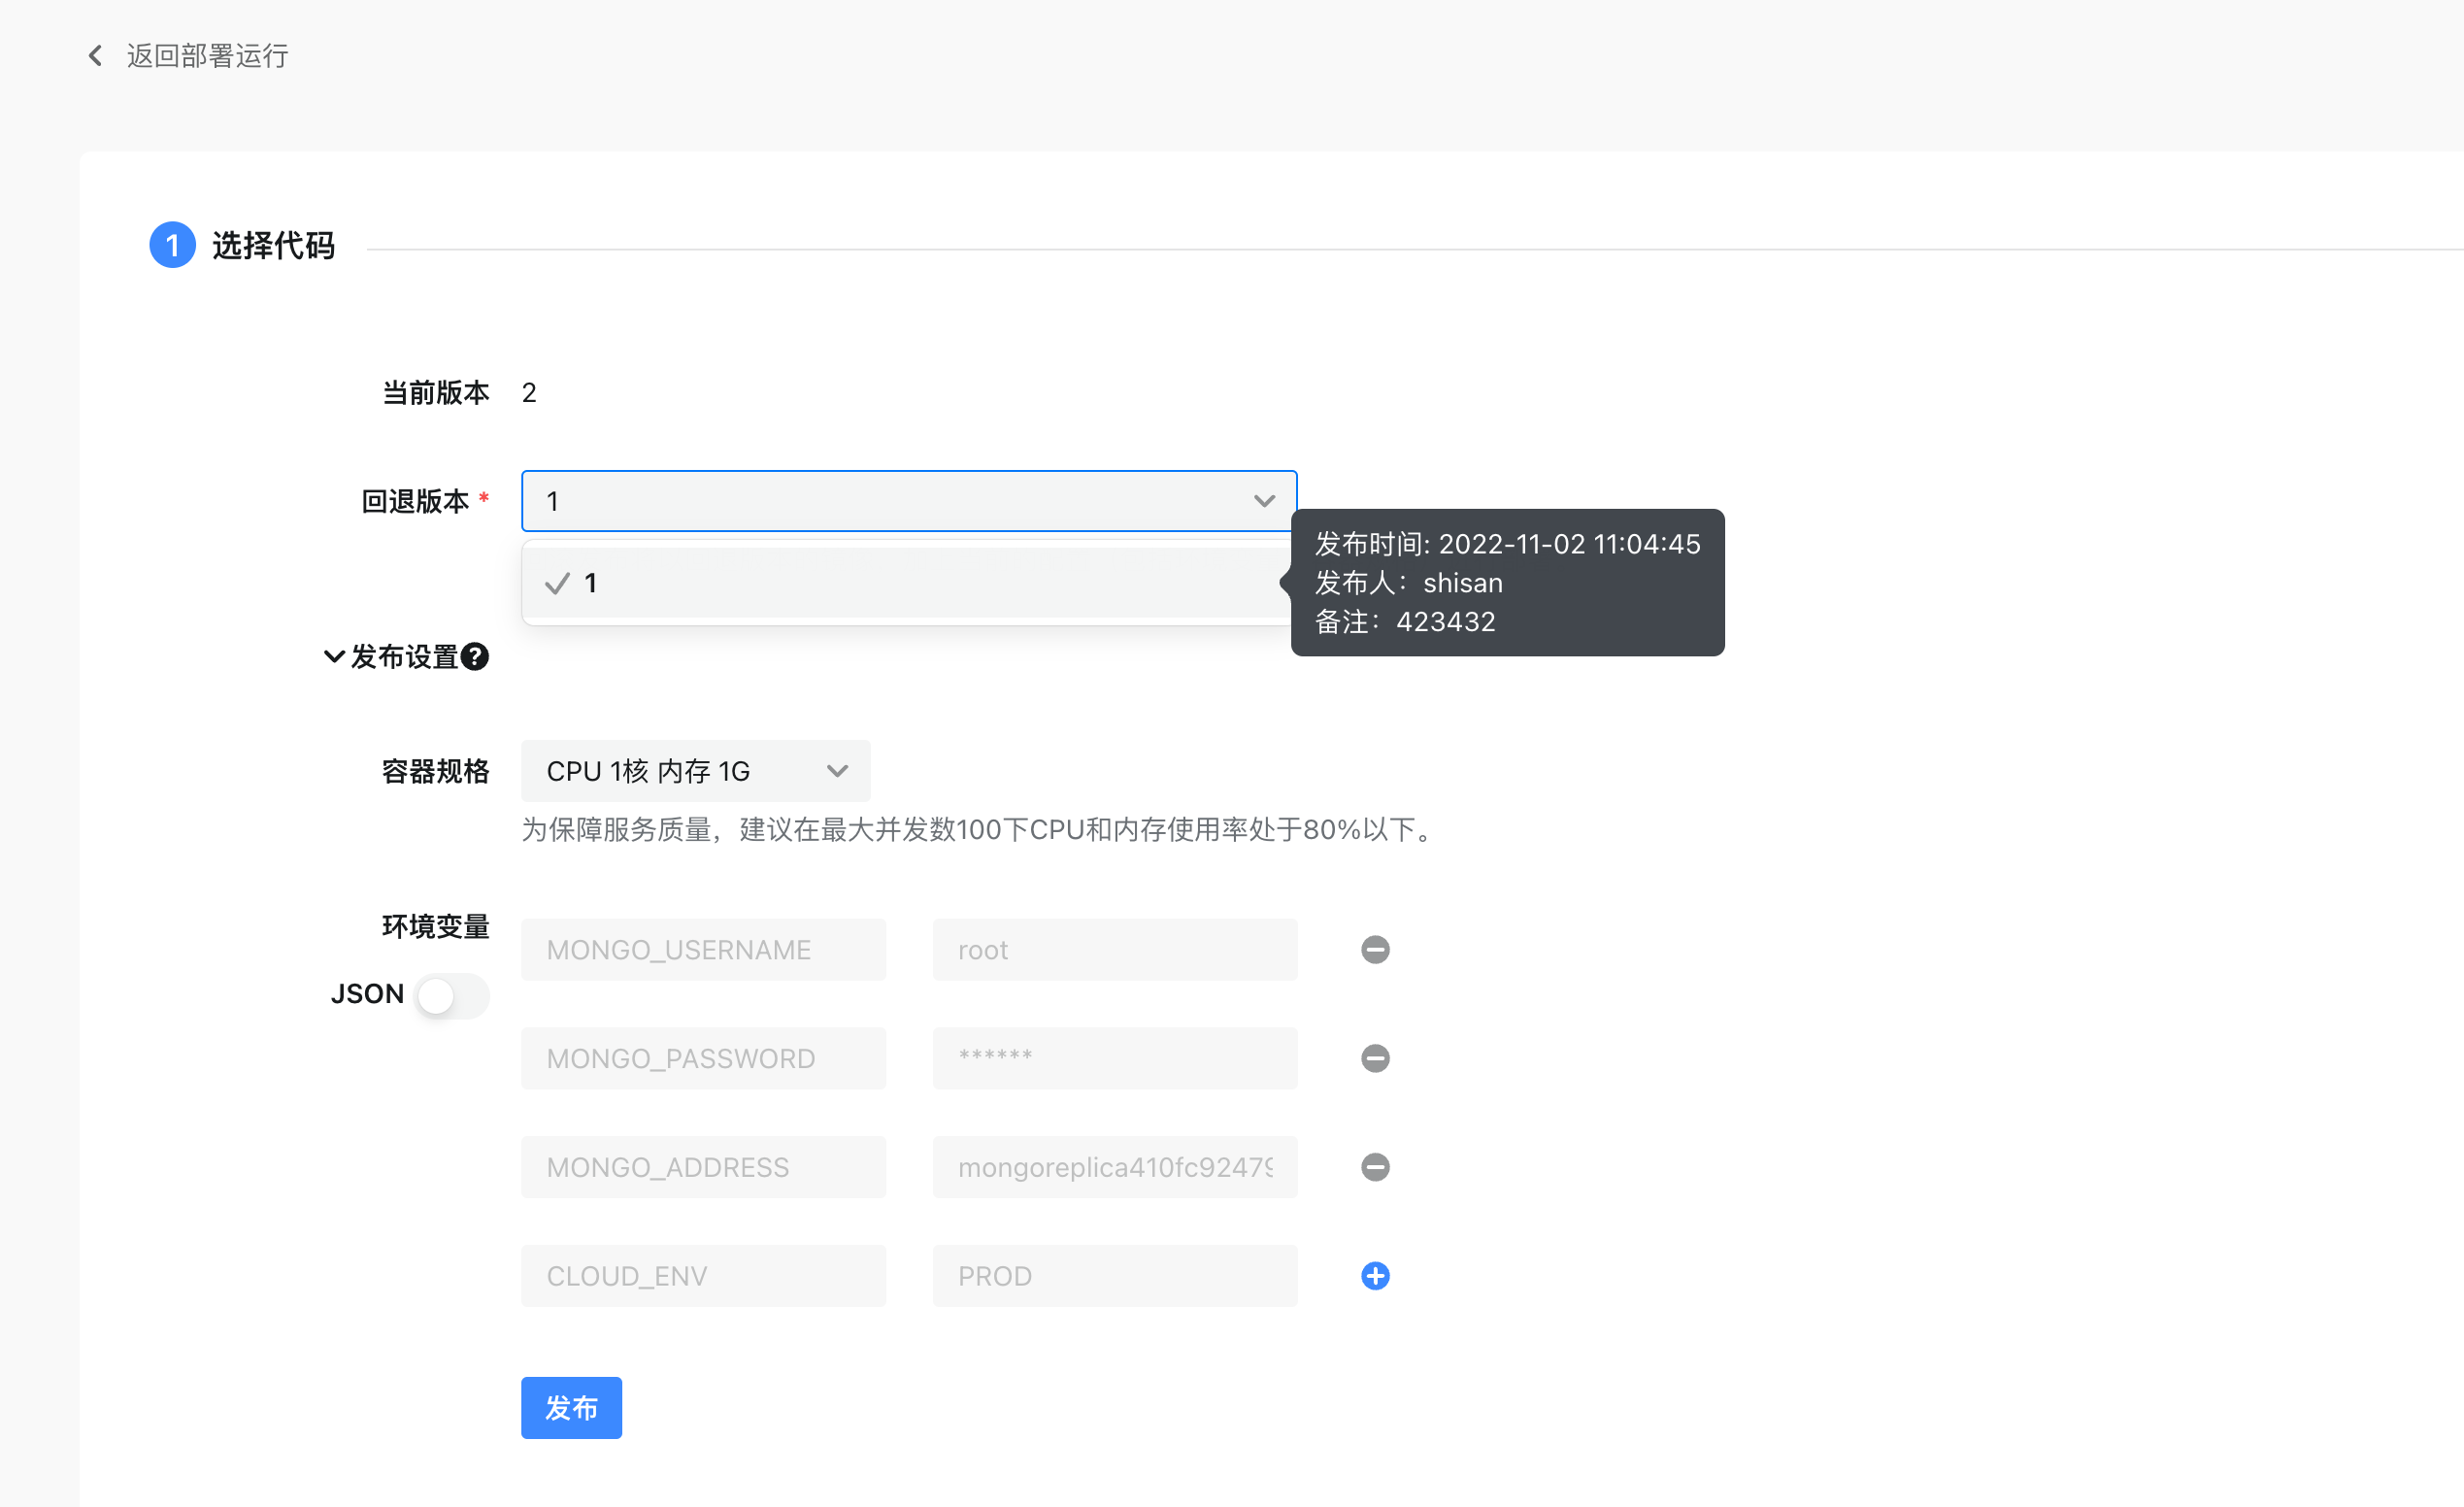Viewport: 2464px width, 1507px height.
Task: Click the MONGO_USERNAME key field
Action: 703,950
